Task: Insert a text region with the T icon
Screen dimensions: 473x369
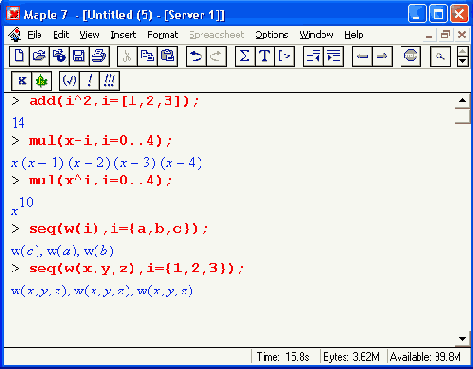Action: (265, 56)
